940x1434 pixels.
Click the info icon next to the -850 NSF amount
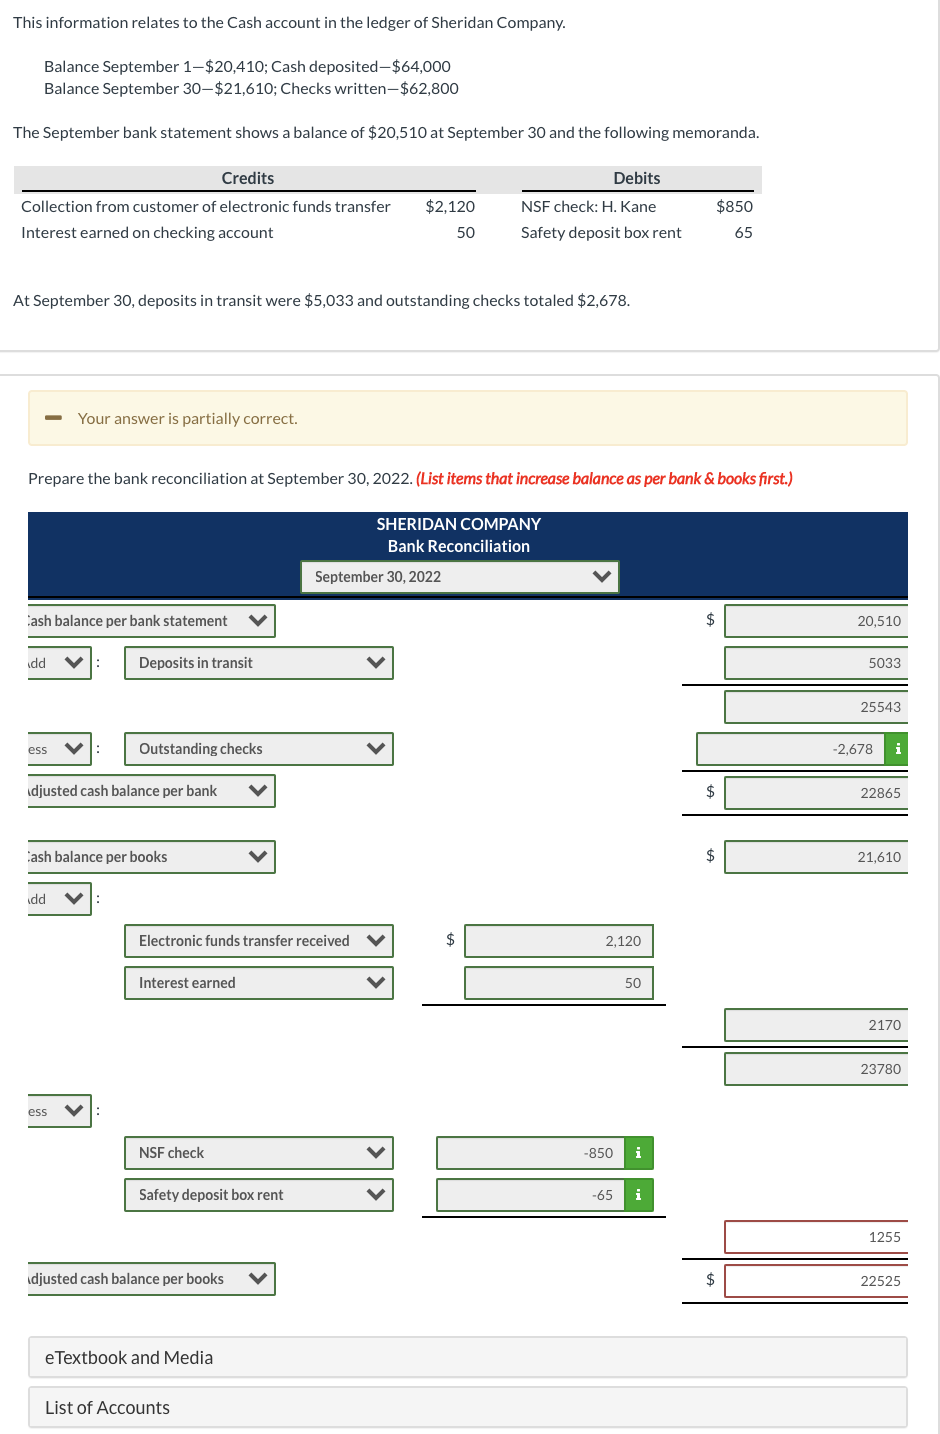[x=638, y=1152]
